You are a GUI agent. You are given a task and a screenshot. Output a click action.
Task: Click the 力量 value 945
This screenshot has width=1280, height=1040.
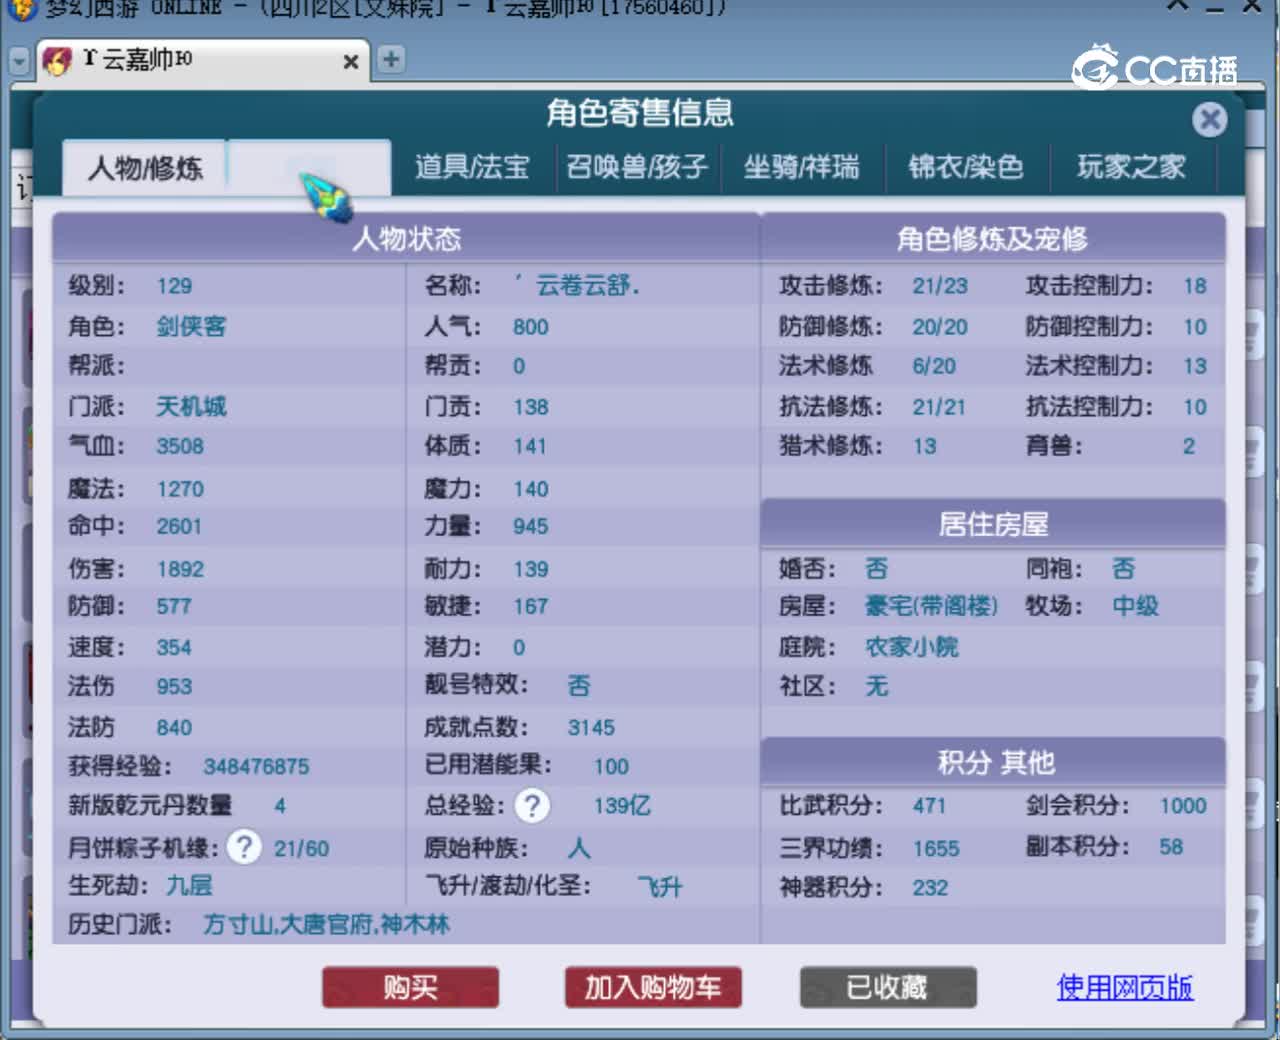pos(530,527)
